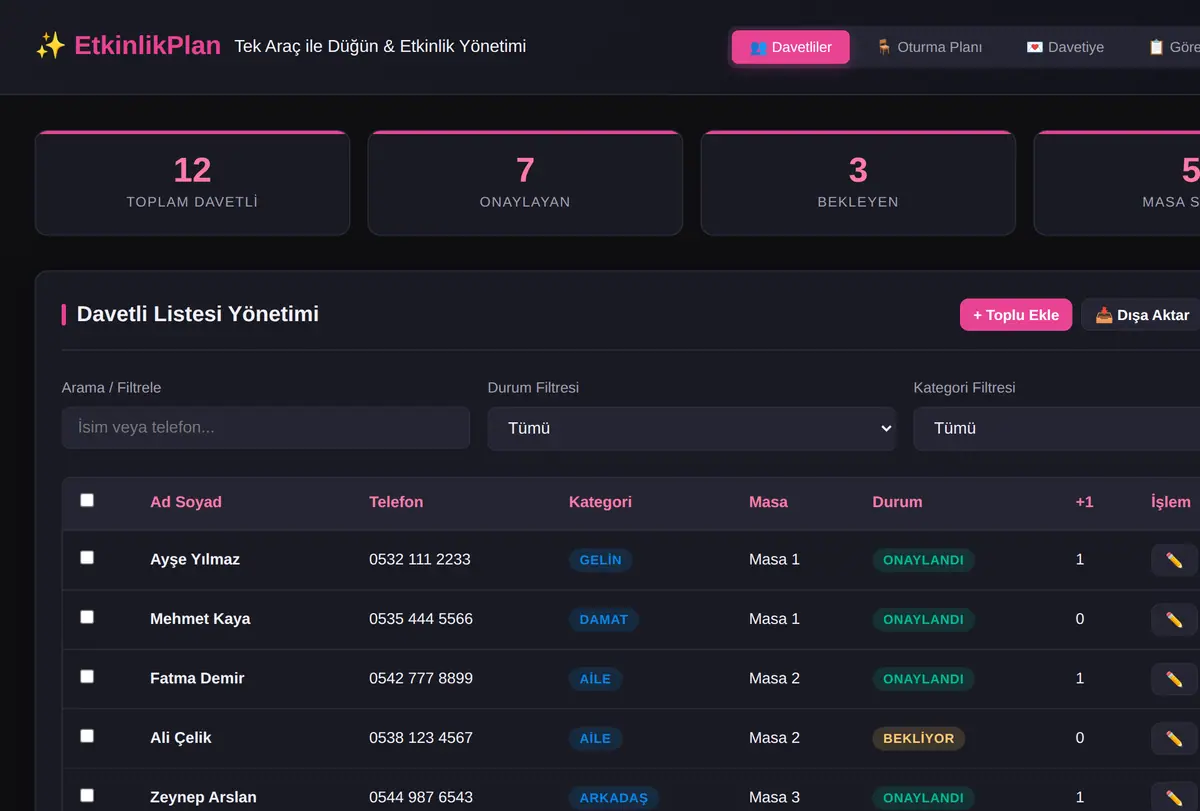Go to the Davetiye tab

[1065, 47]
